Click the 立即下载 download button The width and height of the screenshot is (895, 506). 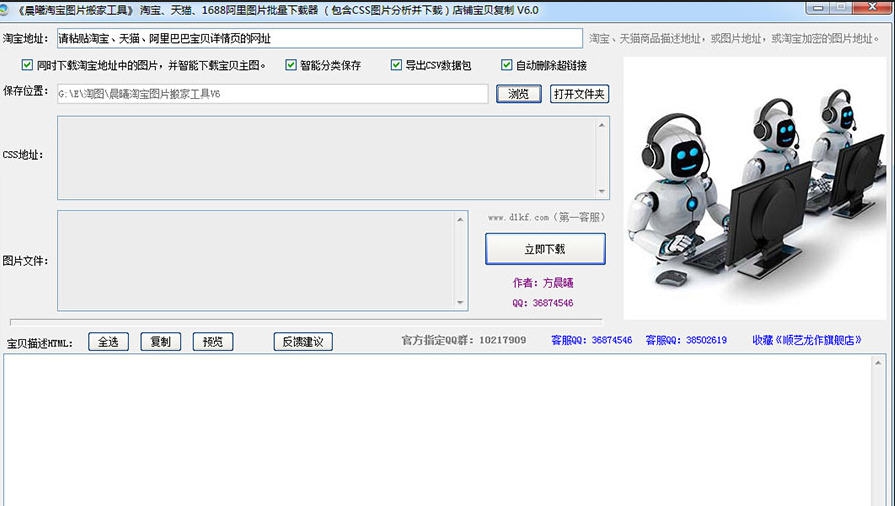point(545,249)
